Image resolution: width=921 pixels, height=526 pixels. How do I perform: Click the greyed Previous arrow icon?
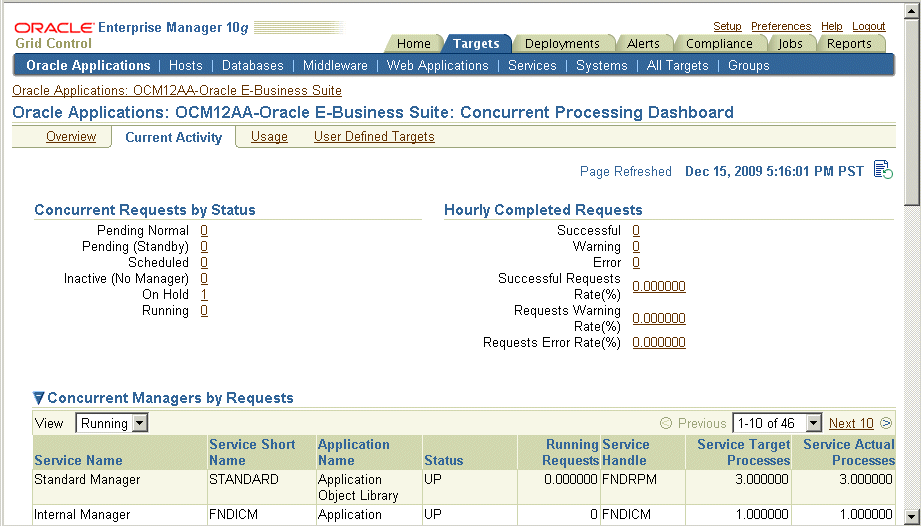(x=665, y=423)
